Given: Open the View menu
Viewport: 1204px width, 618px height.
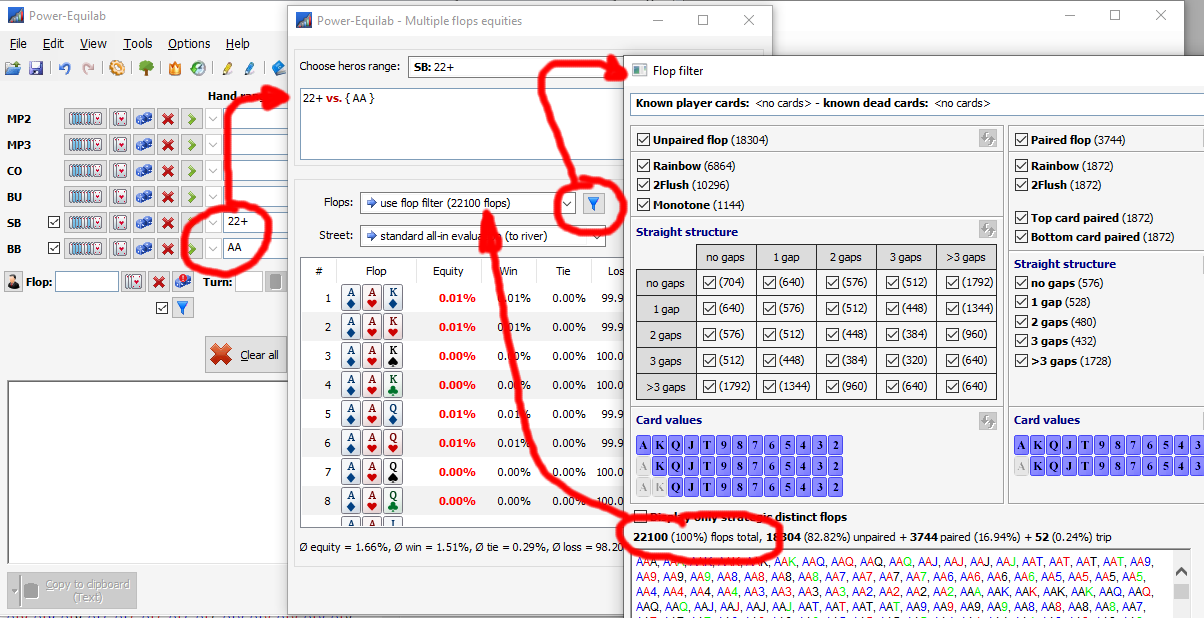Looking at the screenshot, I should pos(93,43).
